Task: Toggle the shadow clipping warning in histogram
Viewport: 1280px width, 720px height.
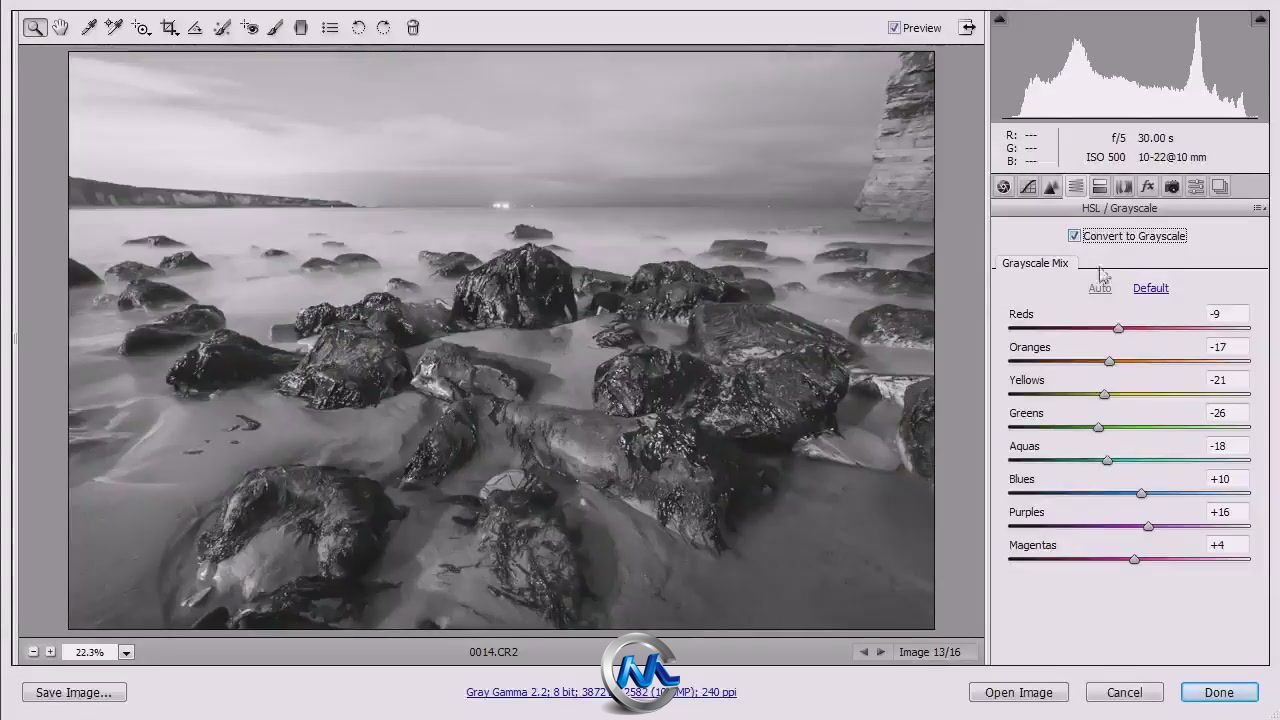Action: 999,19
